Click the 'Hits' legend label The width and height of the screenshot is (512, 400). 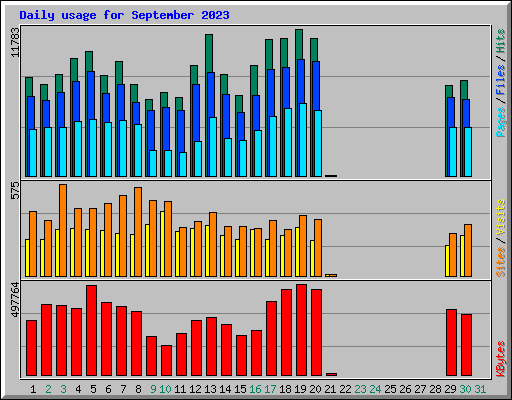tap(500, 41)
